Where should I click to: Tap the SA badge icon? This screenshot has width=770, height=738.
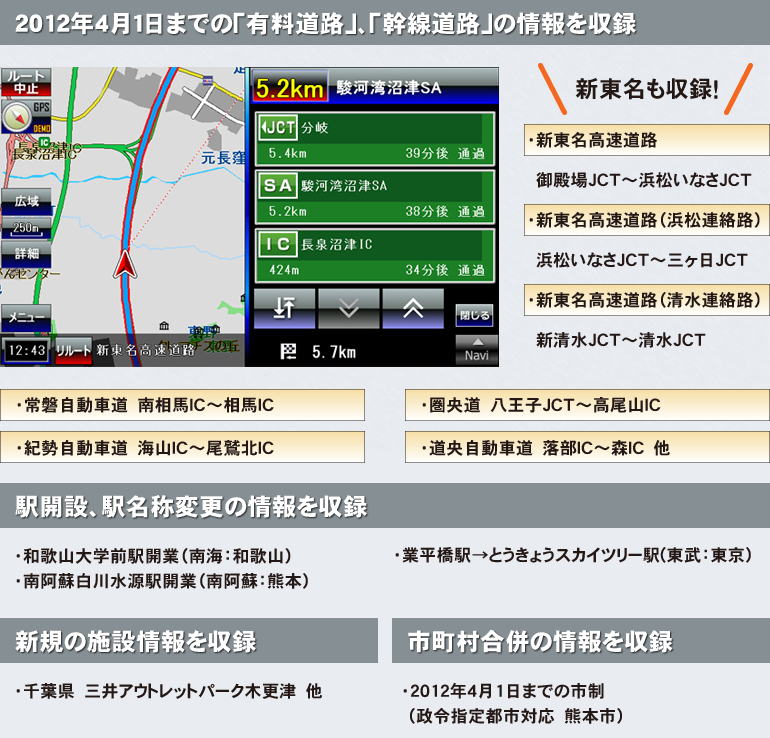pyautogui.click(x=278, y=186)
